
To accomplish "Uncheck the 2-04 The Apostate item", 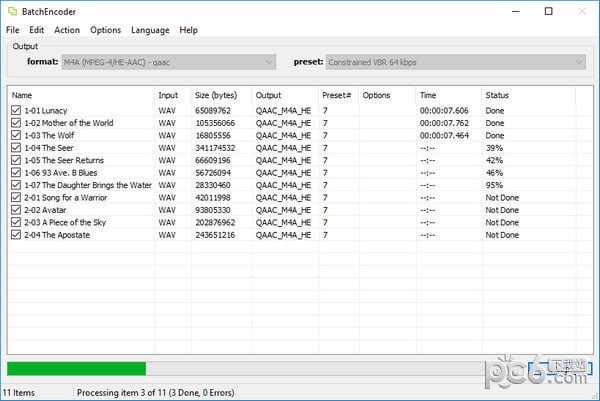I will (16, 235).
